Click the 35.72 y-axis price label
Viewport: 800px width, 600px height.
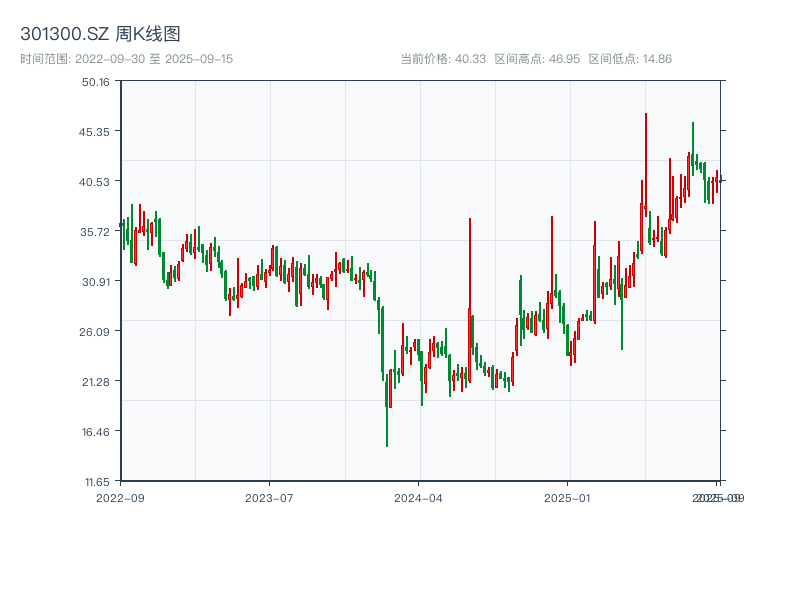tap(96, 231)
